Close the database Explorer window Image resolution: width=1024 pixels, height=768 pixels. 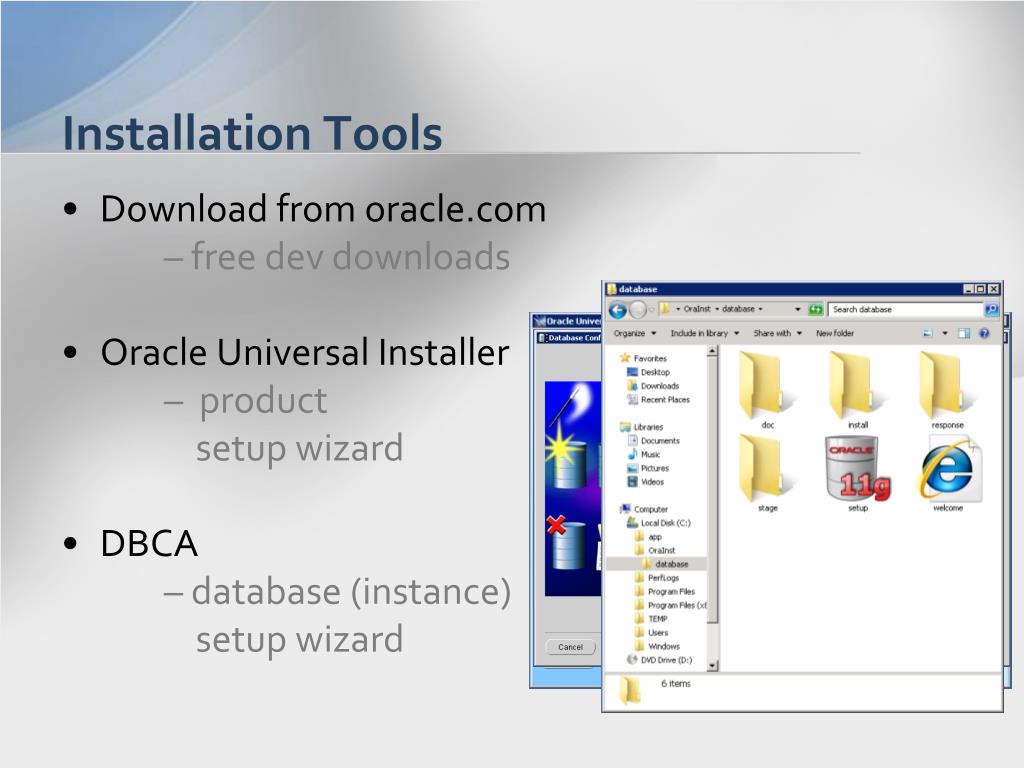click(993, 289)
